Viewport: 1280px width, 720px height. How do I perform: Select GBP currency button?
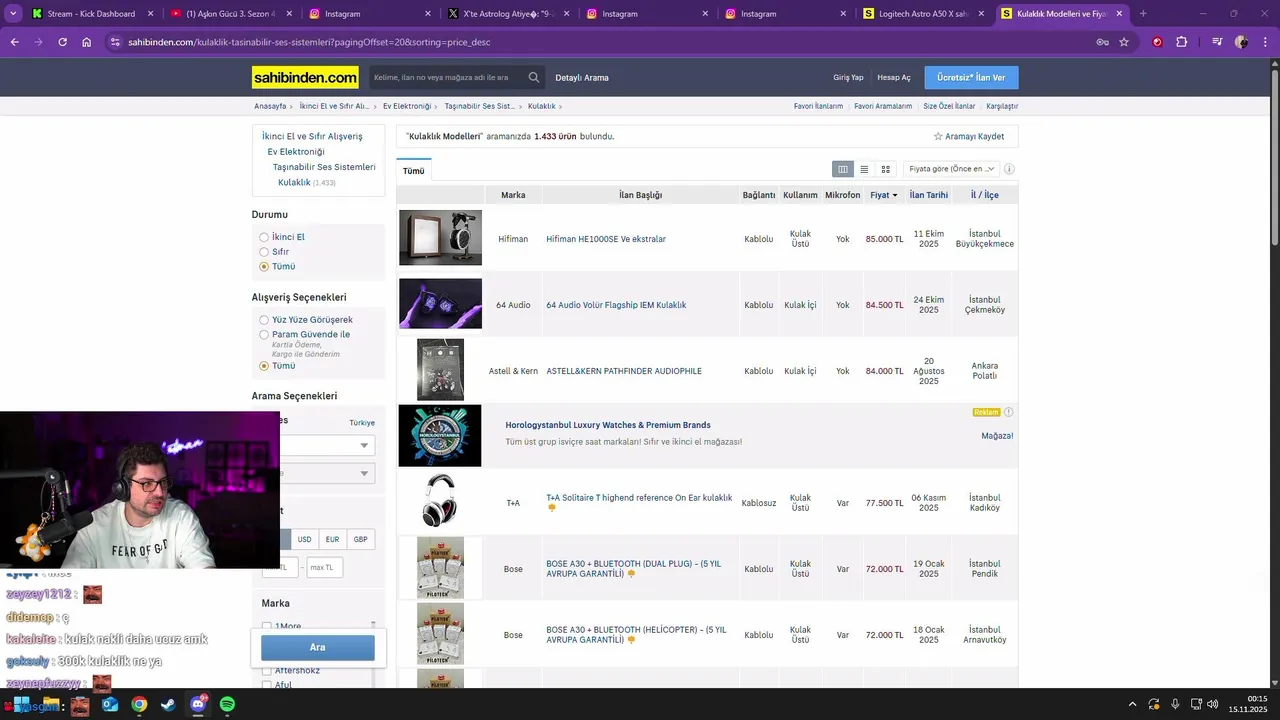tap(360, 539)
